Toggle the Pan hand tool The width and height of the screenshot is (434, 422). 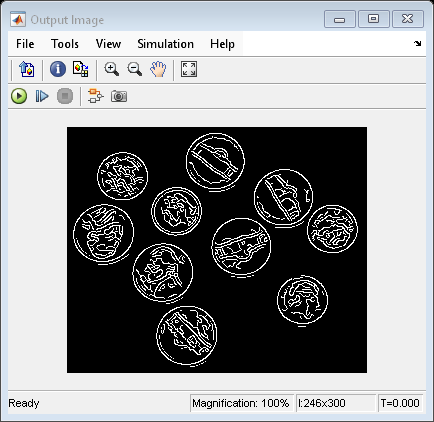pos(158,69)
